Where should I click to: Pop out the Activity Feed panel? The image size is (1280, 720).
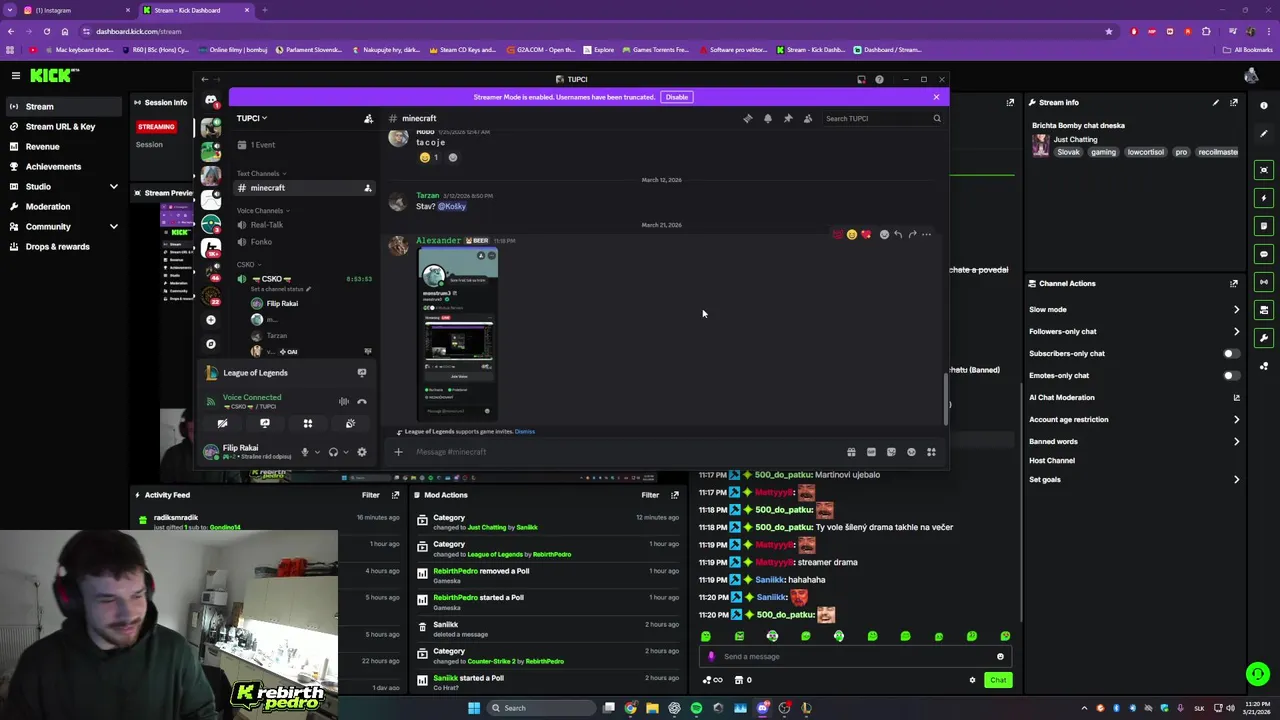tap(396, 495)
